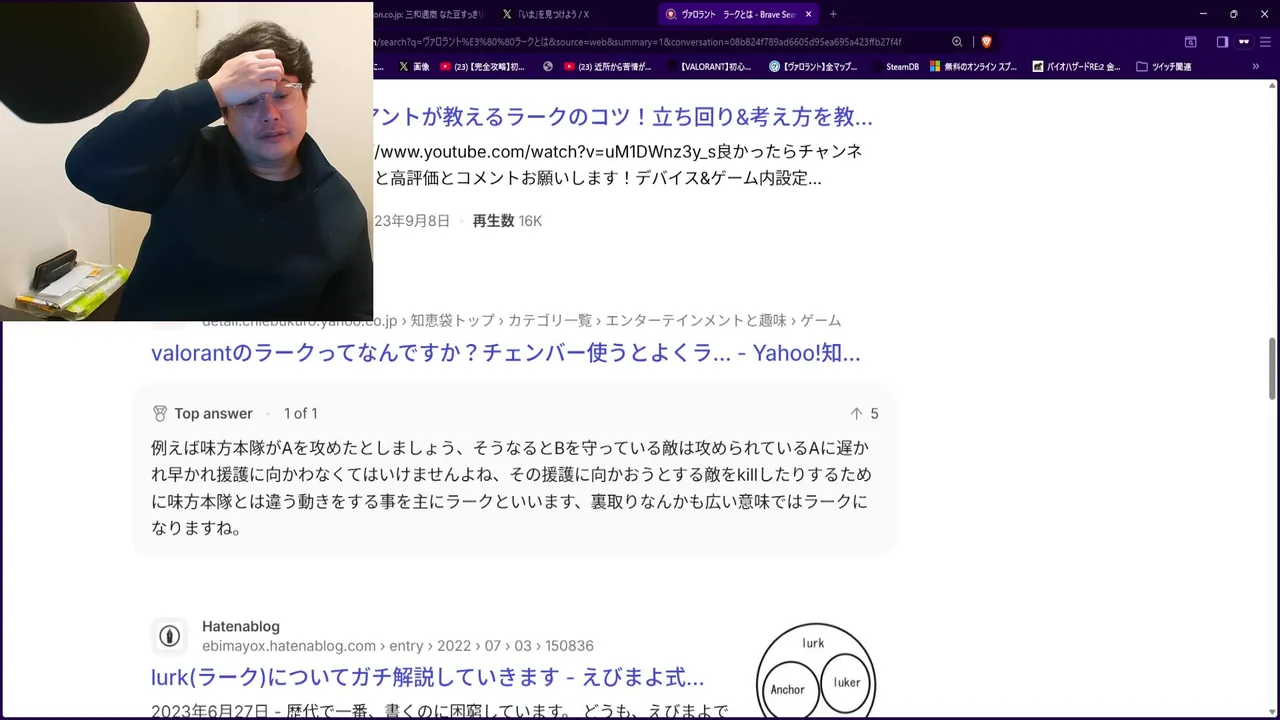Minimize the Brave browser window

1203,14
